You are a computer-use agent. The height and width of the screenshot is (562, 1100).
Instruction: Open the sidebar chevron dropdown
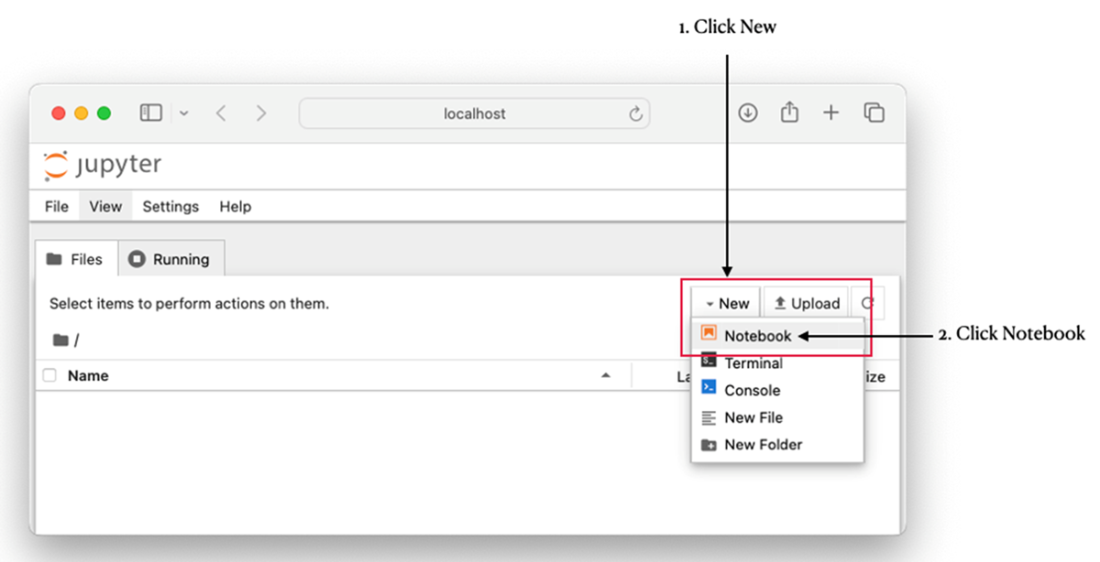(184, 114)
